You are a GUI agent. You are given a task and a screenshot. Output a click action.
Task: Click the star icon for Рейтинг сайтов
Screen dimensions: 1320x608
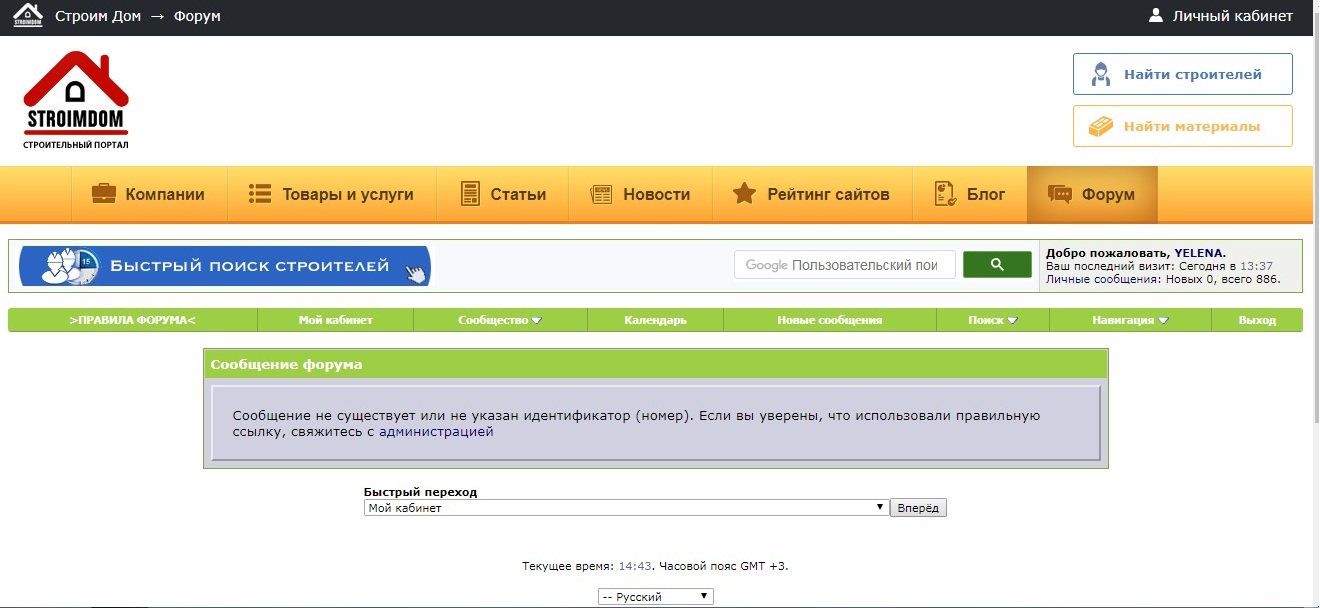click(744, 194)
